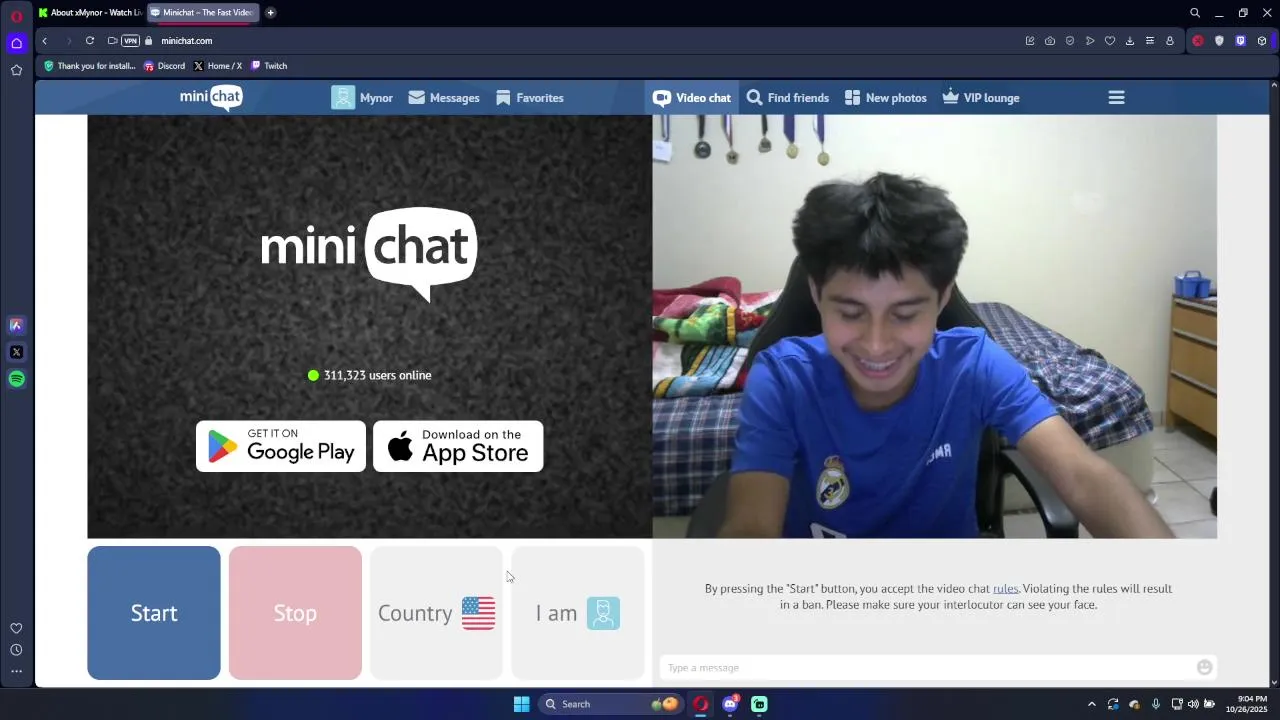
Task: Click the red ad blocker extension icon
Action: 1198,41
